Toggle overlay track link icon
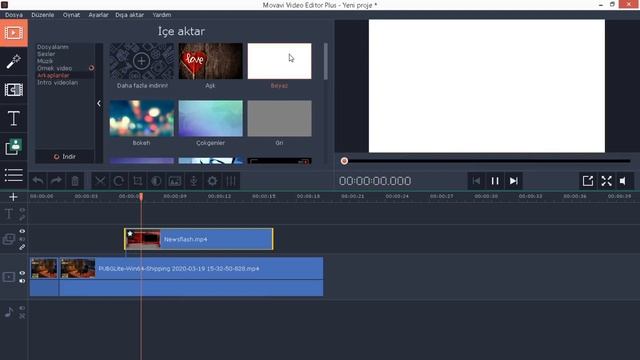 pyautogui.click(x=22, y=247)
